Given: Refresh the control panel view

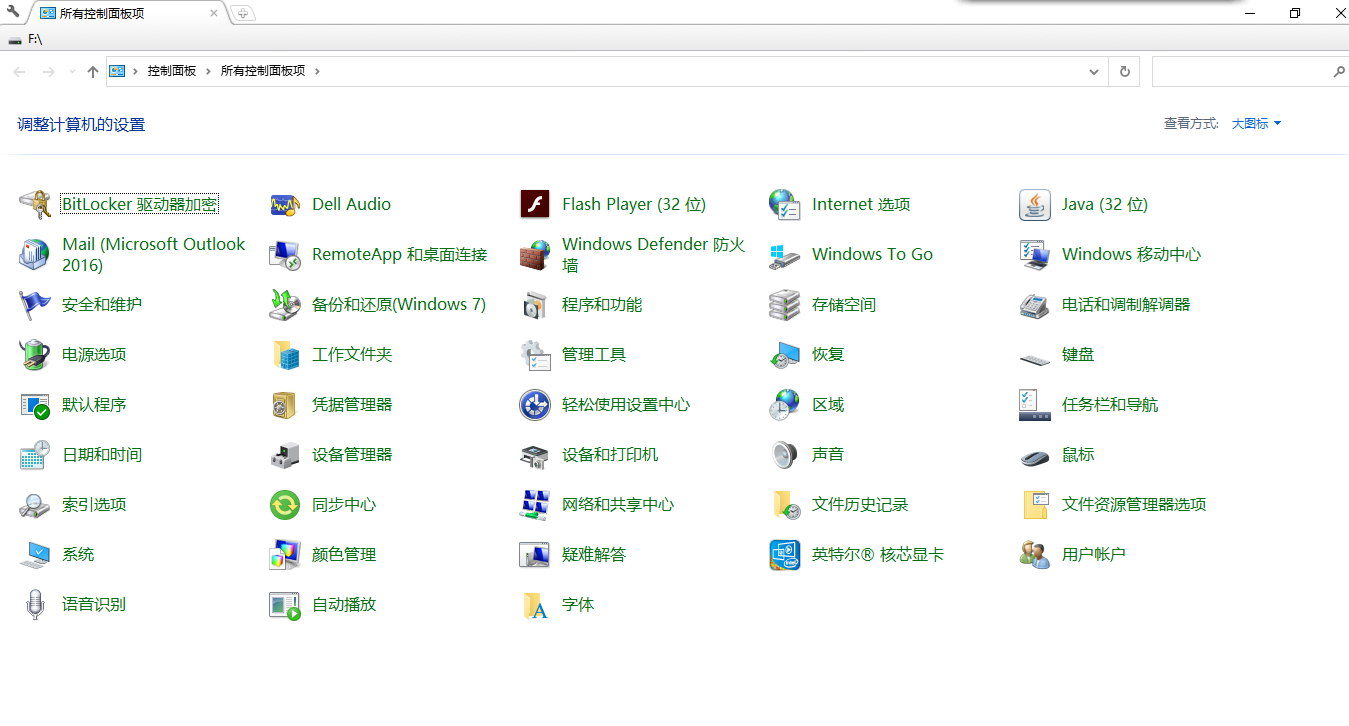Looking at the screenshot, I should click(1125, 72).
